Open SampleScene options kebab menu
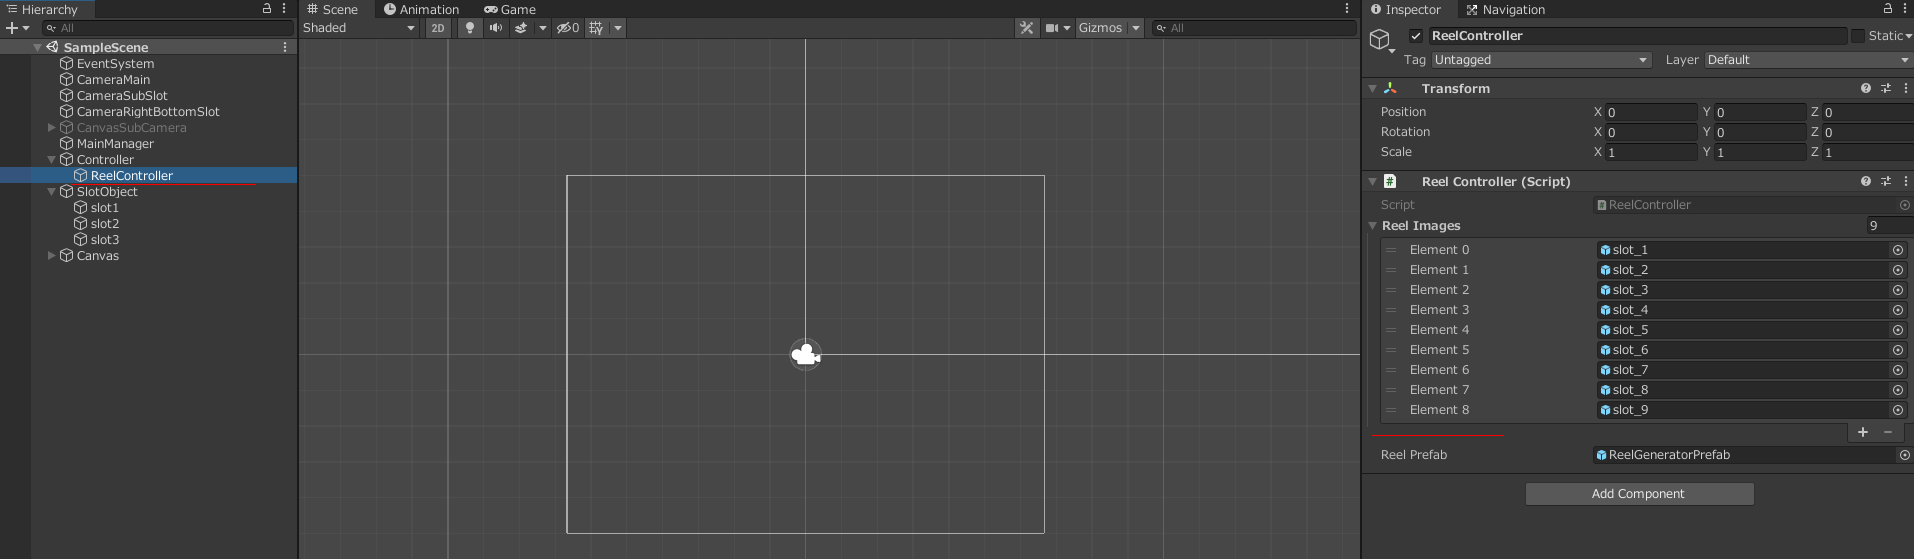Screen dimensions: 1914x559 285,47
